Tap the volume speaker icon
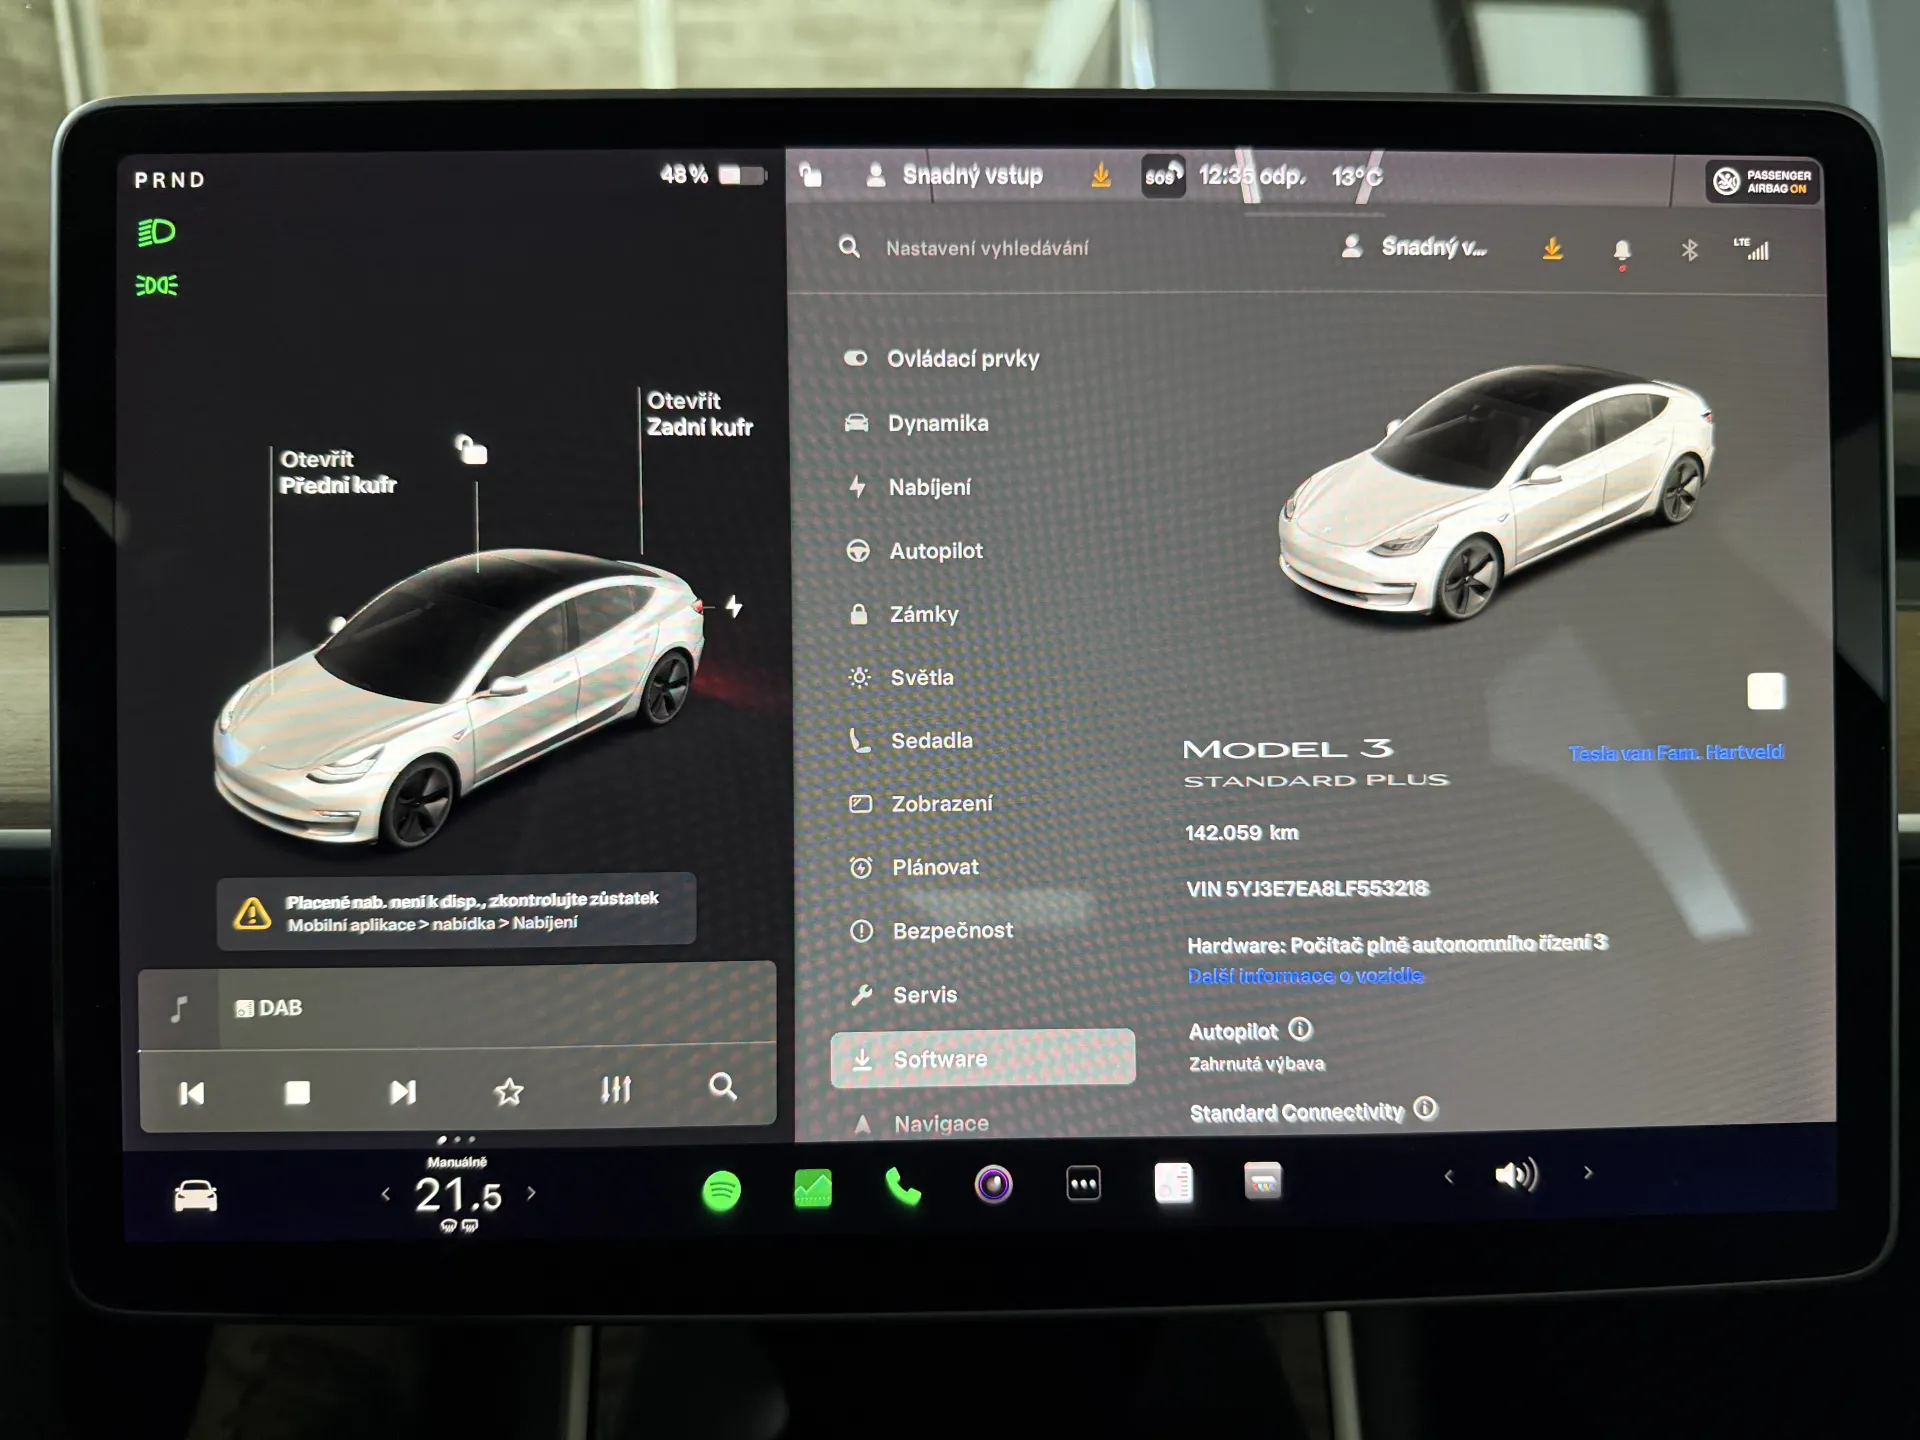The image size is (1920, 1440). pos(1515,1175)
